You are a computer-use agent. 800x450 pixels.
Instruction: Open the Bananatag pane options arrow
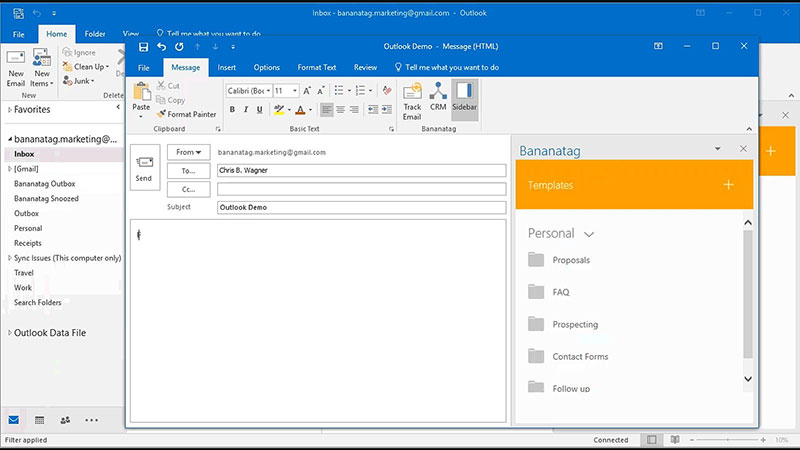click(717, 148)
